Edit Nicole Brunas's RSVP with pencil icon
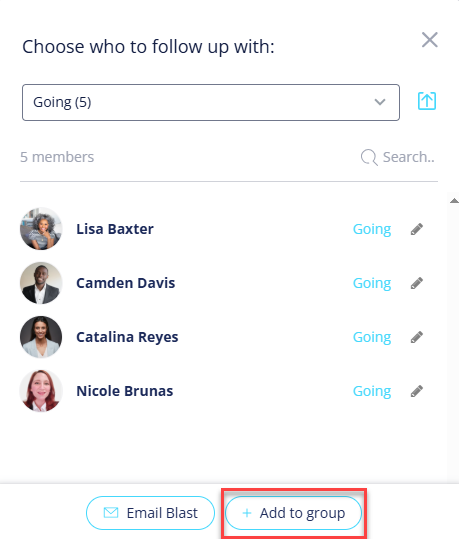 (417, 391)
